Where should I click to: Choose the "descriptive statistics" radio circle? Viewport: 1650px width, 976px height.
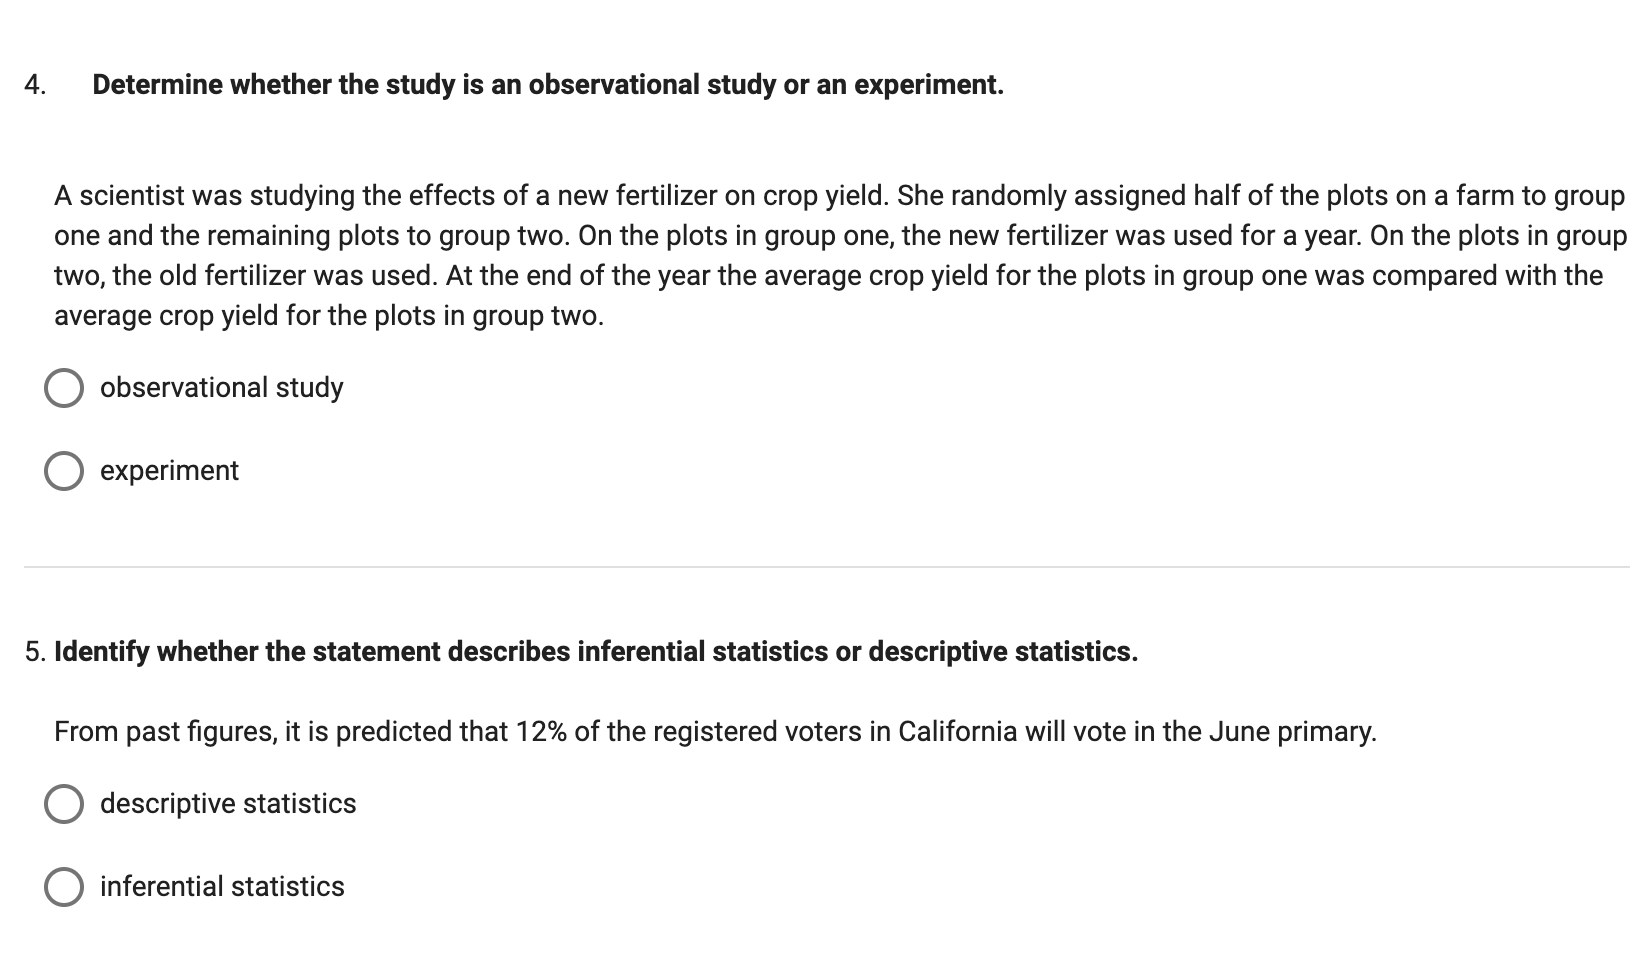click(64, 804)
